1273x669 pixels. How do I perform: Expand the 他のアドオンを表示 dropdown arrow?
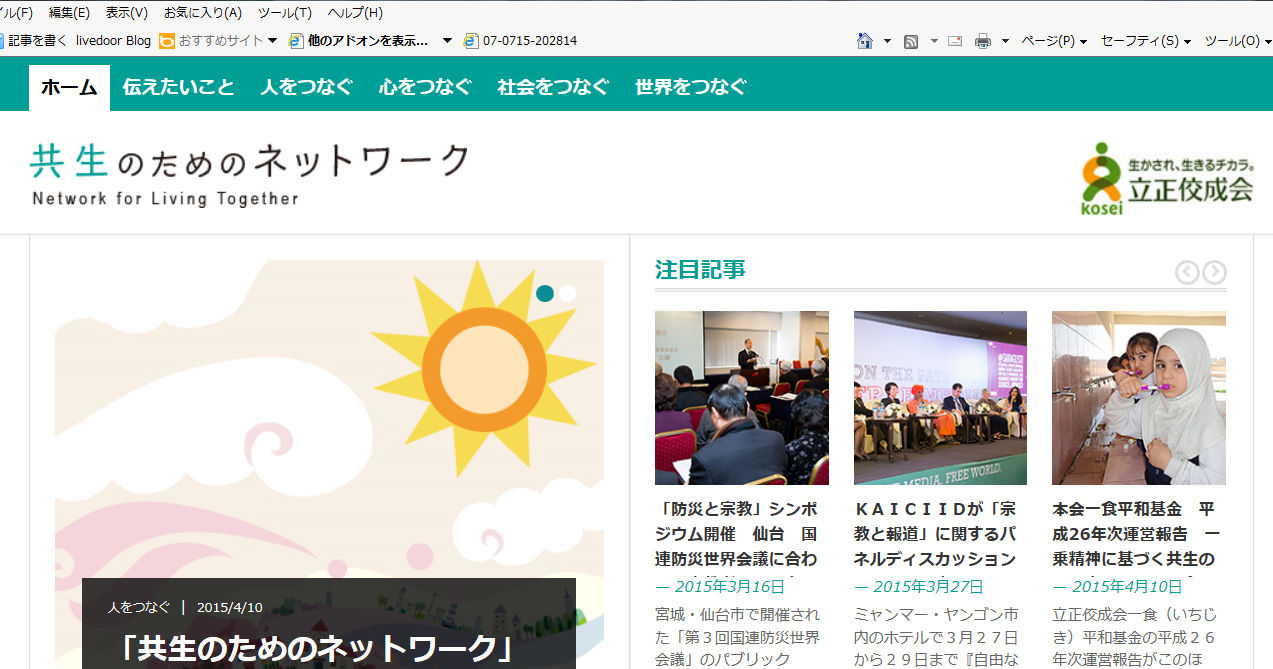coord(447,41)
